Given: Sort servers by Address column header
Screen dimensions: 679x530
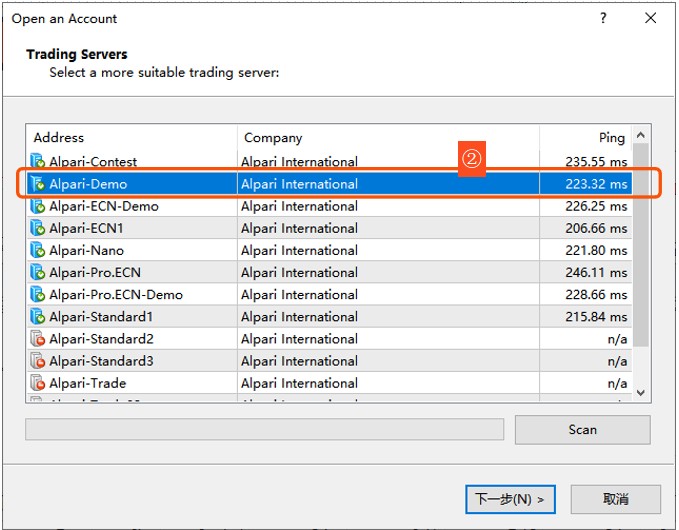Looking at the screenshot, I should 132,137.
